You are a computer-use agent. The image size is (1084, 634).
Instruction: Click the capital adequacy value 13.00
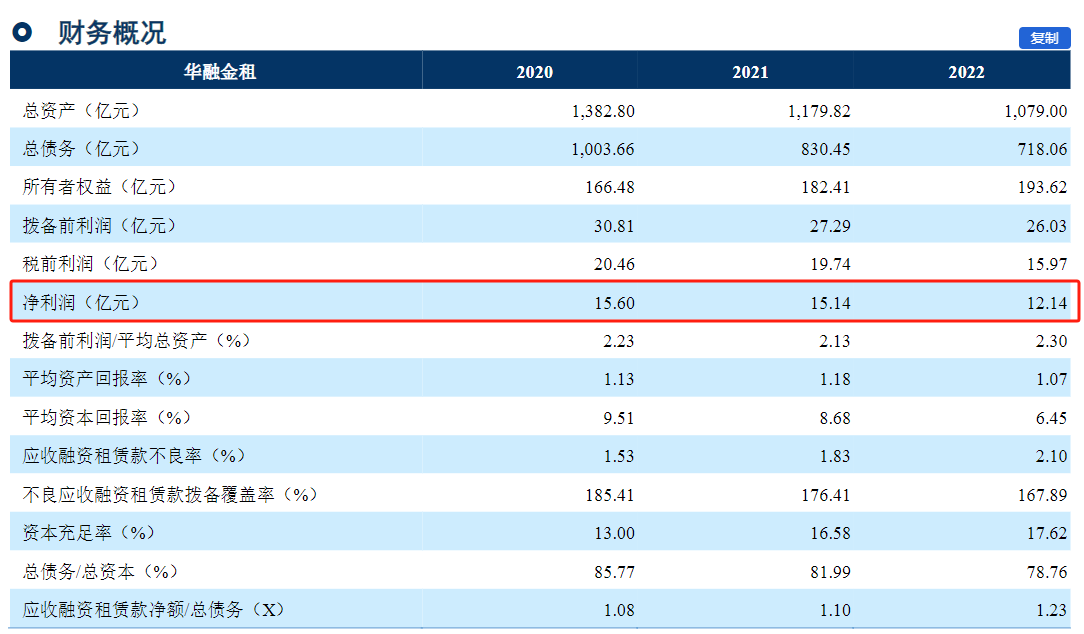(614, 533)
